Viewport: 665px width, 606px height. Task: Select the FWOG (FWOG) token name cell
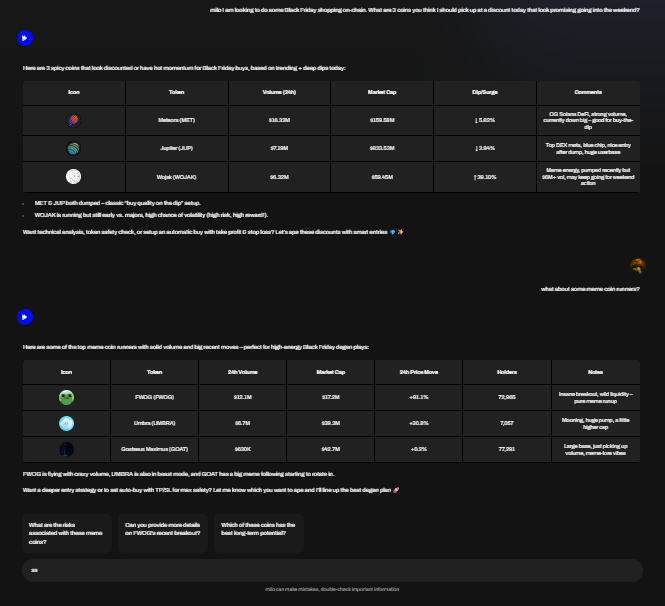pyautogui.click(x=154, y=397)
